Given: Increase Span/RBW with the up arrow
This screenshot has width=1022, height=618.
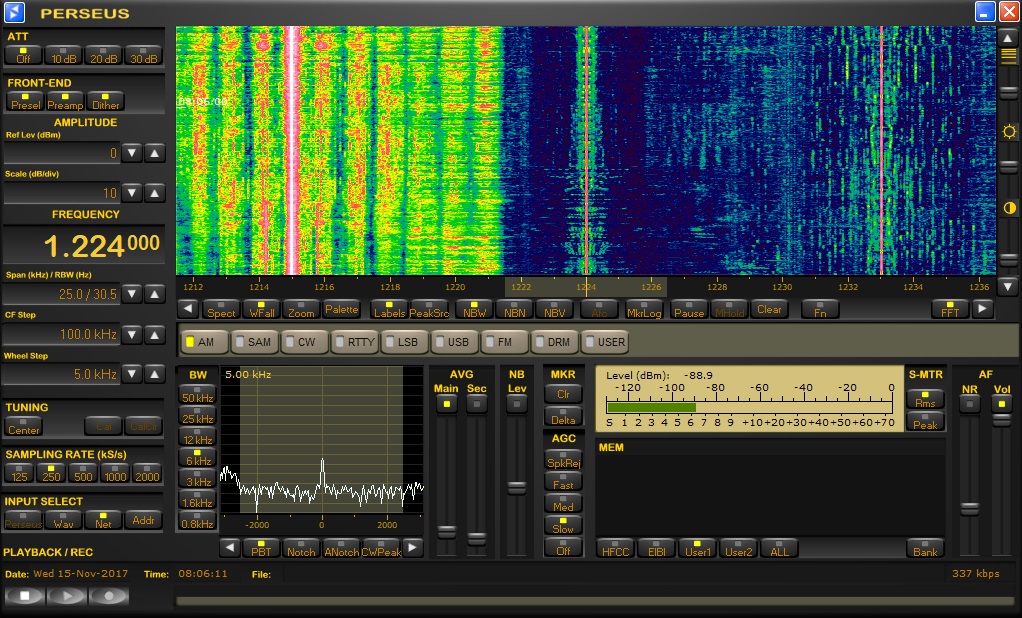Looking at the screenshot, I should (154, 294).
